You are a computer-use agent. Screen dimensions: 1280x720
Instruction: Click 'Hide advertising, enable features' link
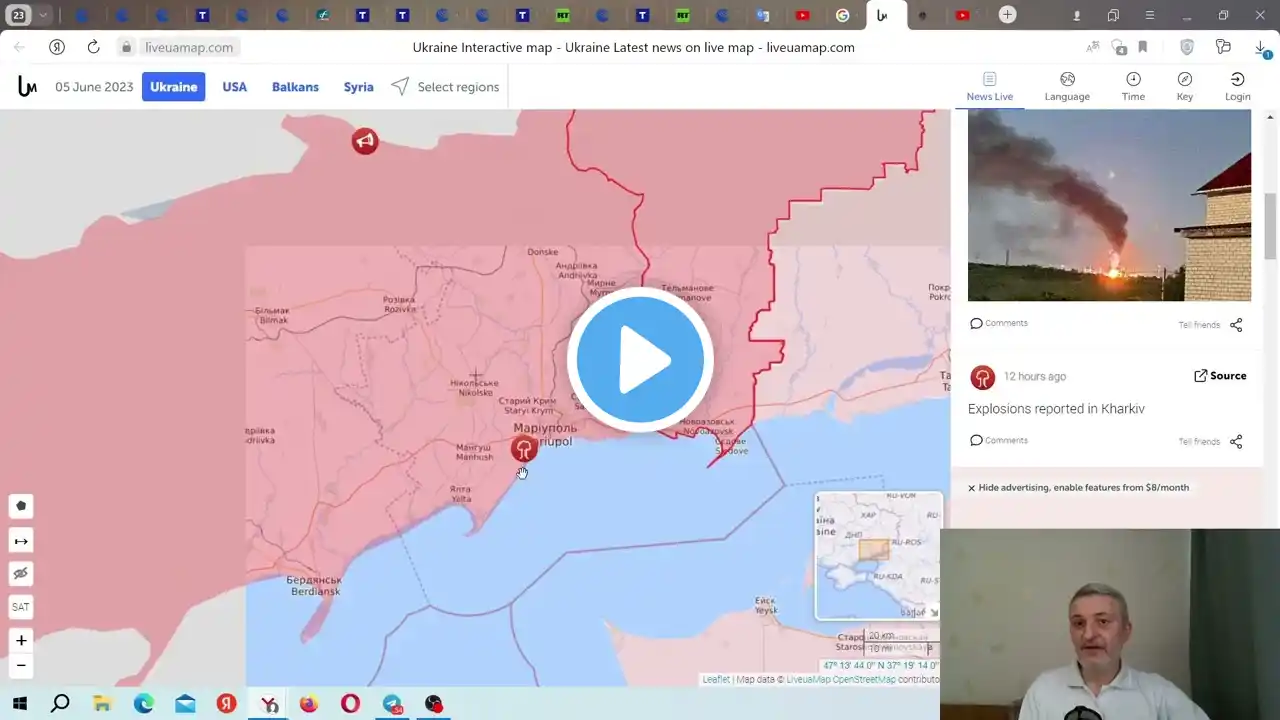(x=1078, y=488)
